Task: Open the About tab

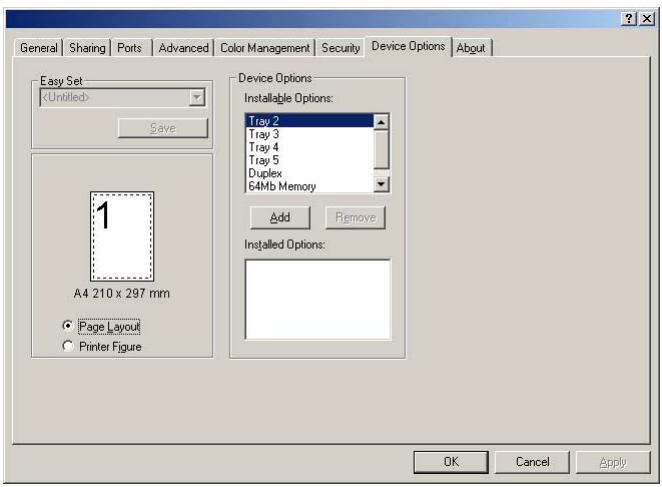Action: tap(471, 48)
